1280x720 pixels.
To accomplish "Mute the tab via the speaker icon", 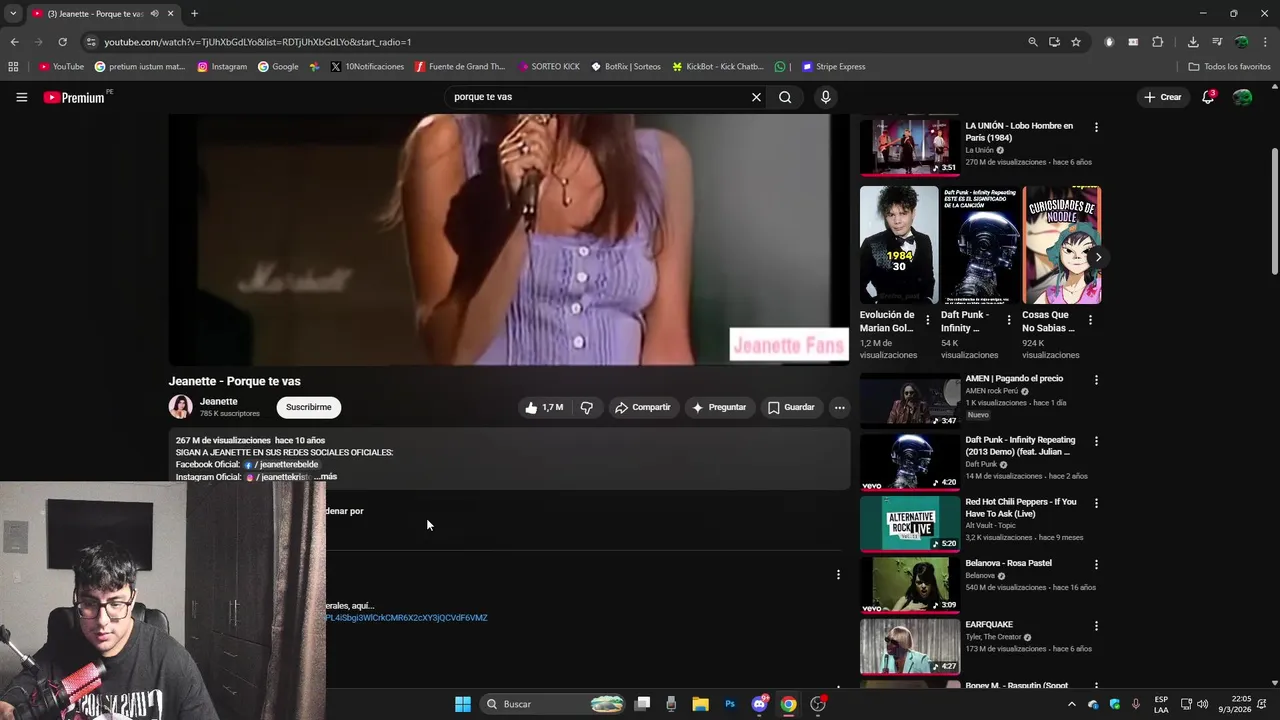I will [154, 14].
